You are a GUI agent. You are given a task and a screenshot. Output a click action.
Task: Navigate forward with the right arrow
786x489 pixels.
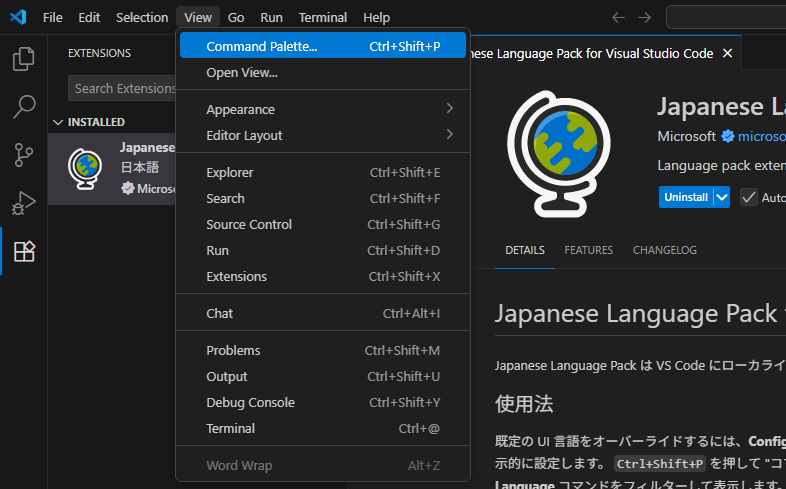[x=644, y=17]
